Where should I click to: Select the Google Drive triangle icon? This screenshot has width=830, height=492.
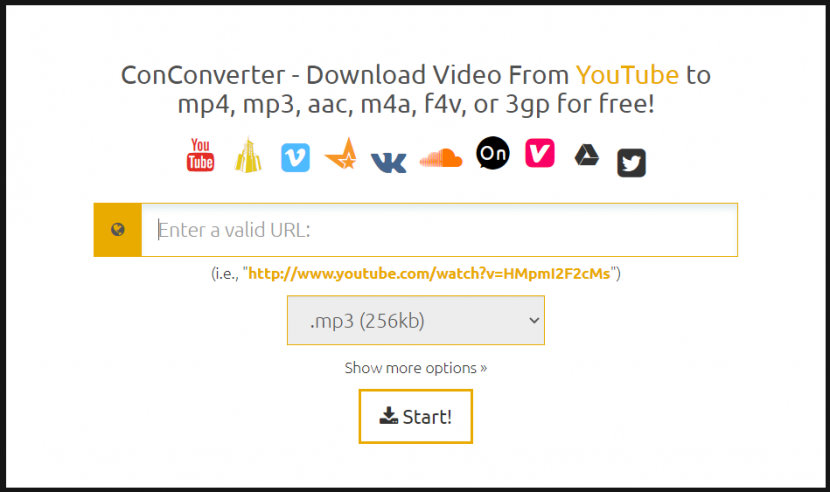(x=587, y=155)
